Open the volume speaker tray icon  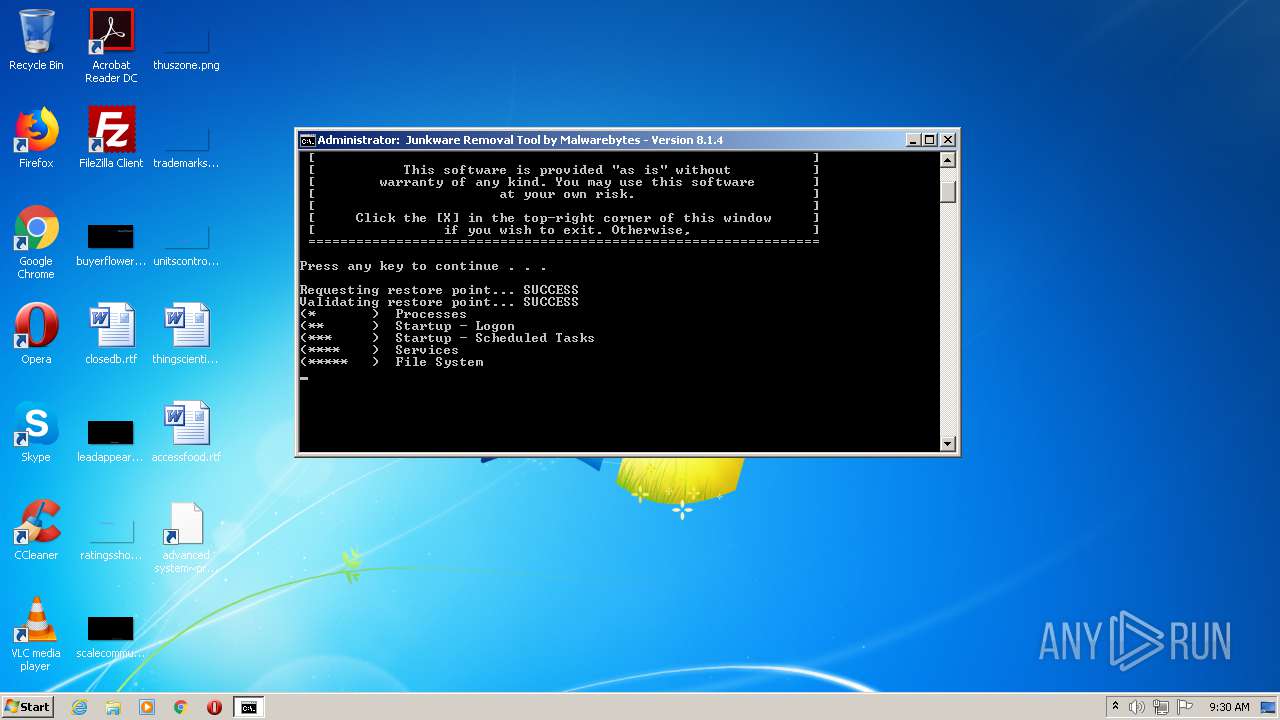[x=1137, y=707]
